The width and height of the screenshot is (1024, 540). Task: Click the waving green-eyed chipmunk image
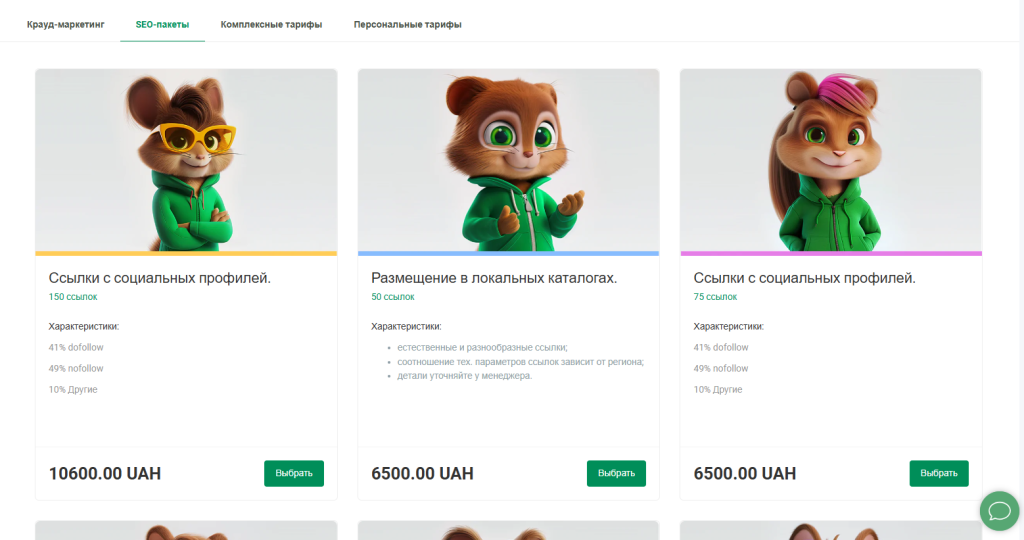(x=508, y=160)
